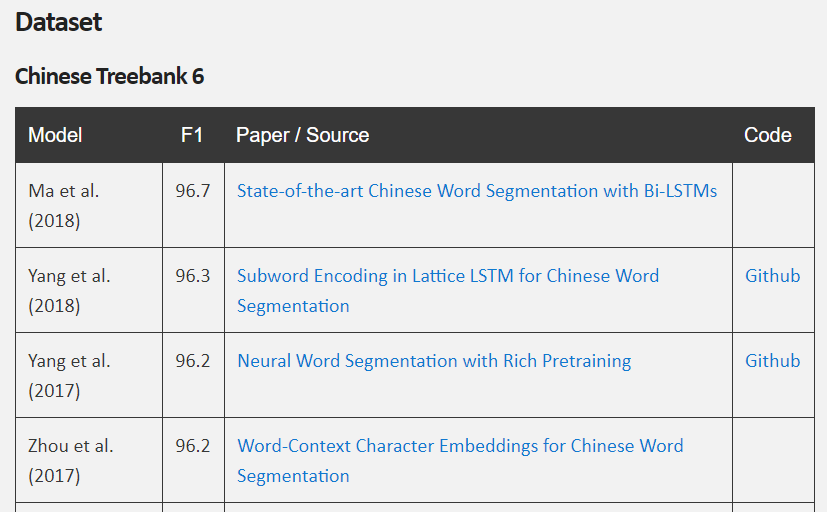Open the Bi-LSTMs Chinese Word Segmentation paper link

click(476, 191)
